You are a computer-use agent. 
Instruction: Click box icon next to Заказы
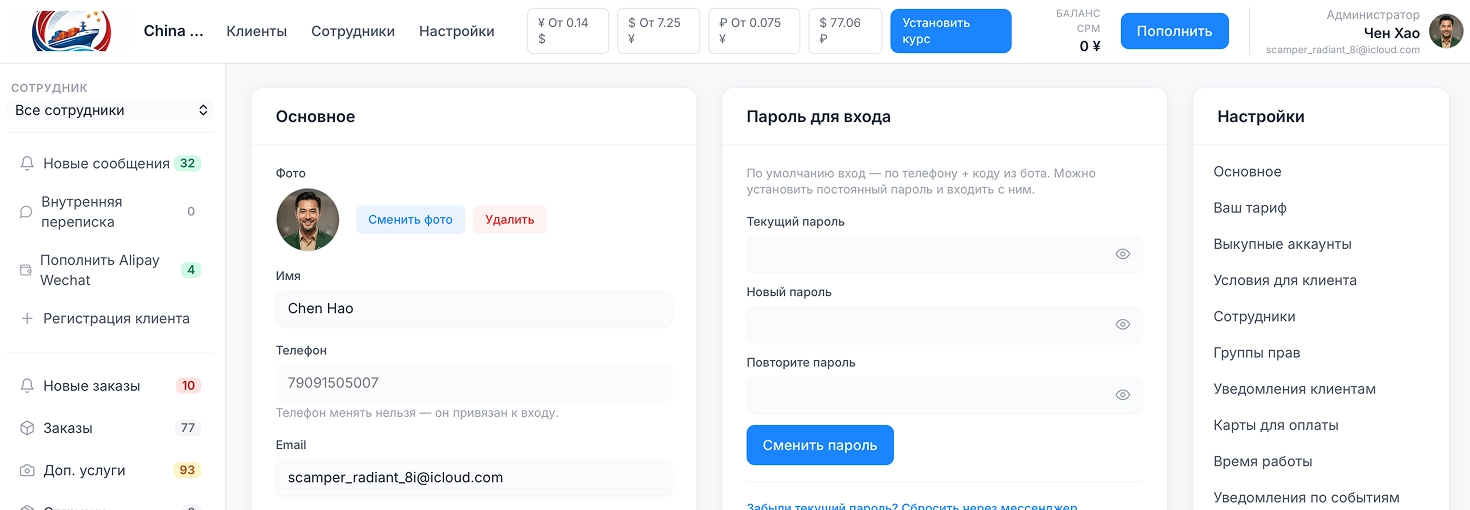click(27, 428)
